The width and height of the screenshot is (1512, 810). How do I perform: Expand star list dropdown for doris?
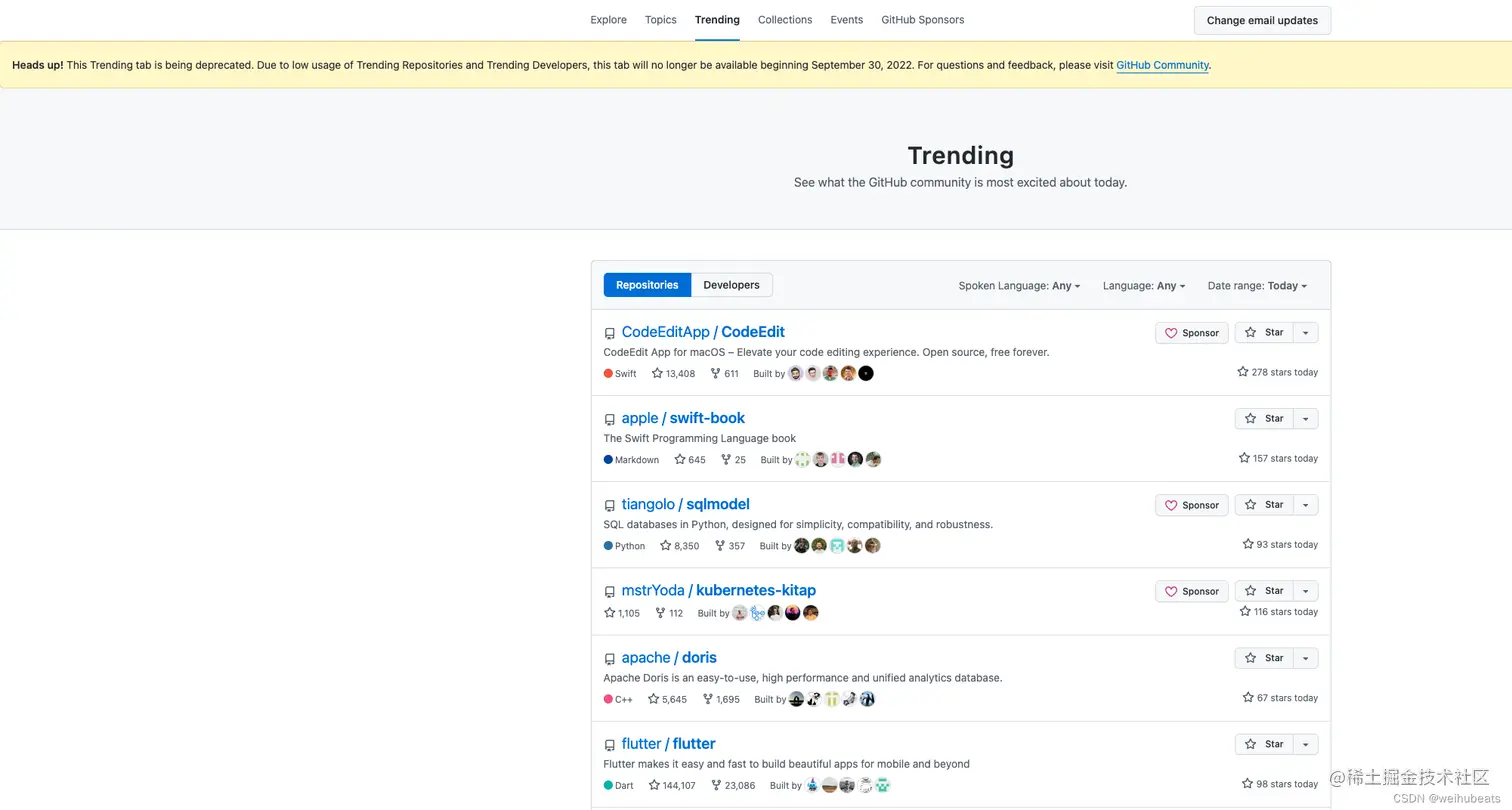[1306, 658]
